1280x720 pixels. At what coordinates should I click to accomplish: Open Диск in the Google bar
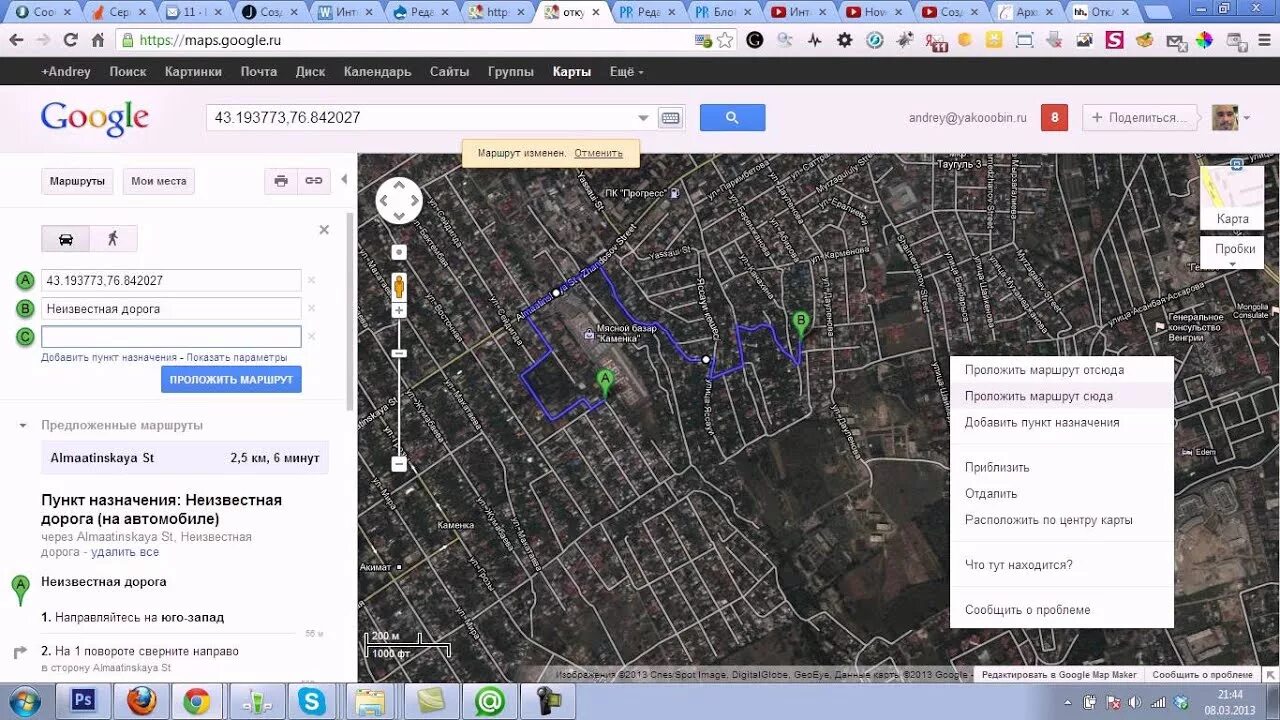pos(310,72)
